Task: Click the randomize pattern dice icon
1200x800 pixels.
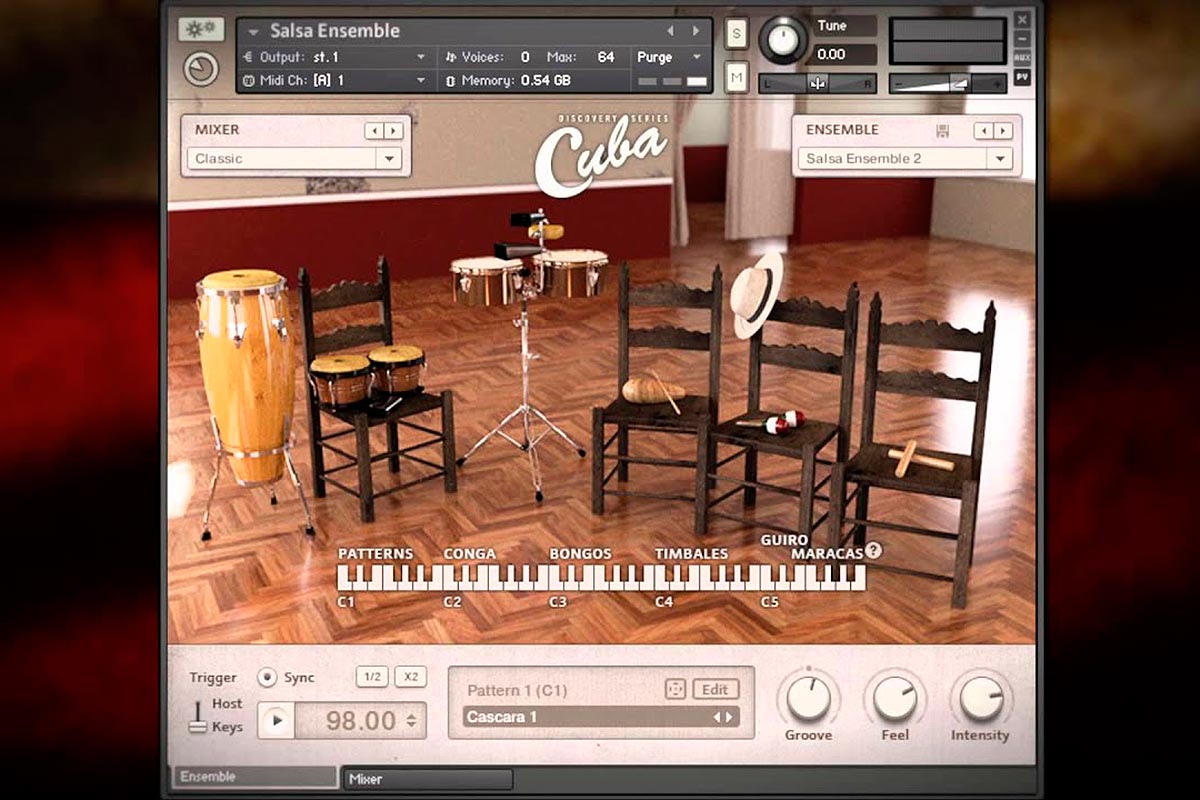Action: [676, 689]
